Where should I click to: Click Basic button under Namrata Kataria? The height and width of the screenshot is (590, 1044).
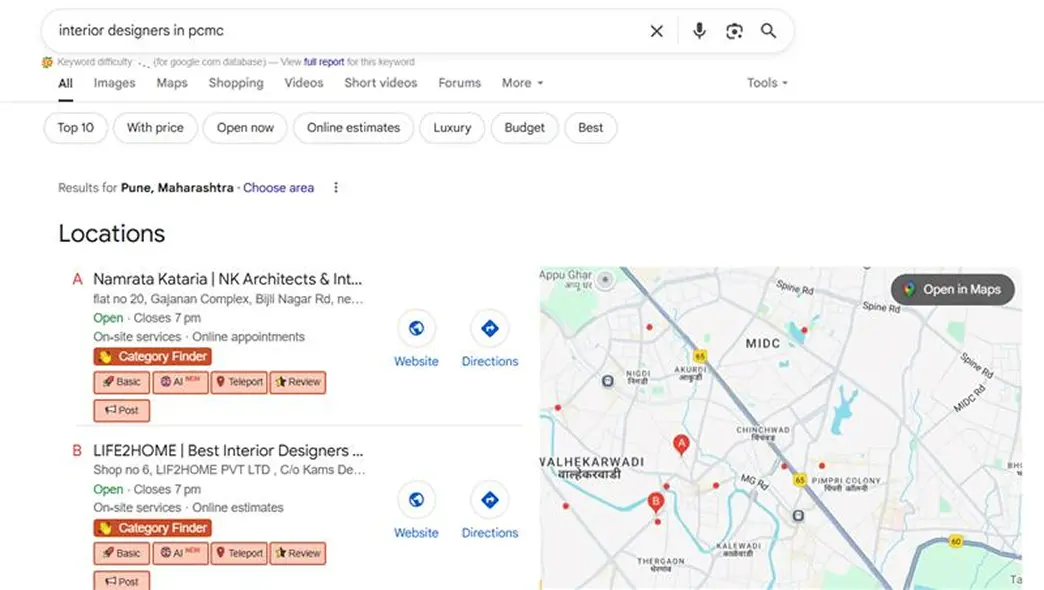[x=121, y=382]
